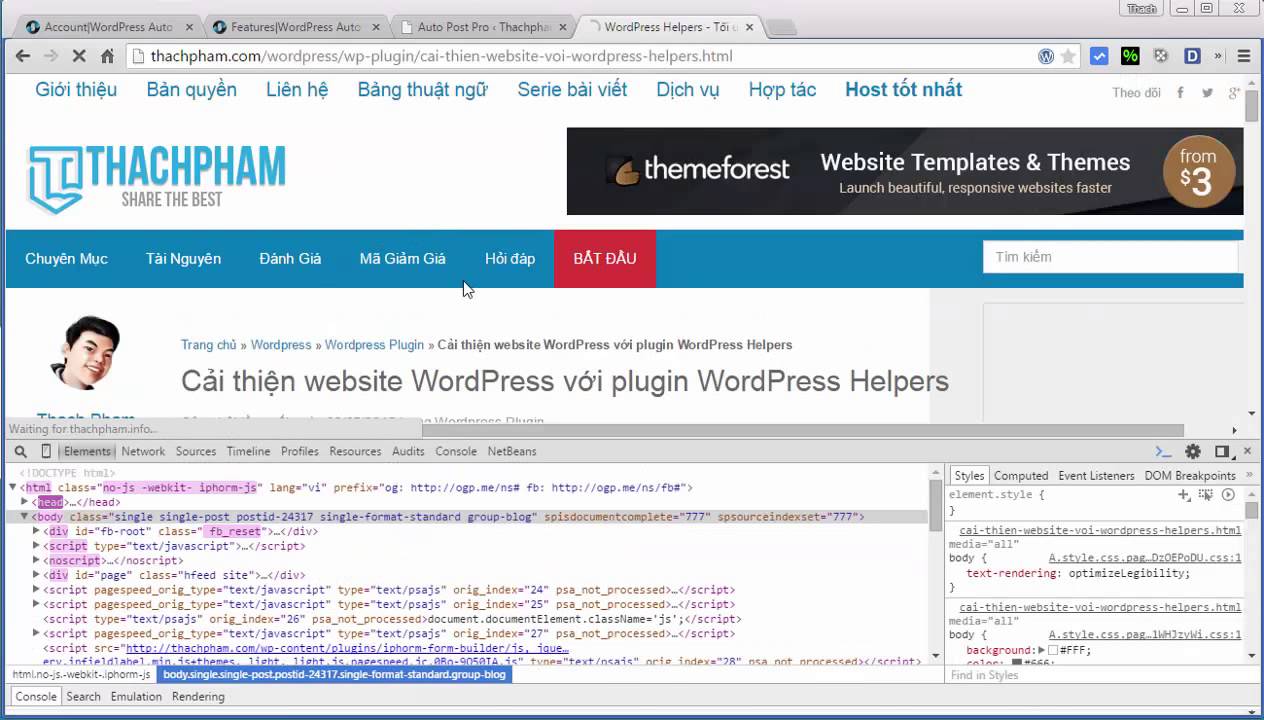Select body breadcrumb in DevTools path
Image resolution: width=1264 pixels, height=720 pixels.
334,675
